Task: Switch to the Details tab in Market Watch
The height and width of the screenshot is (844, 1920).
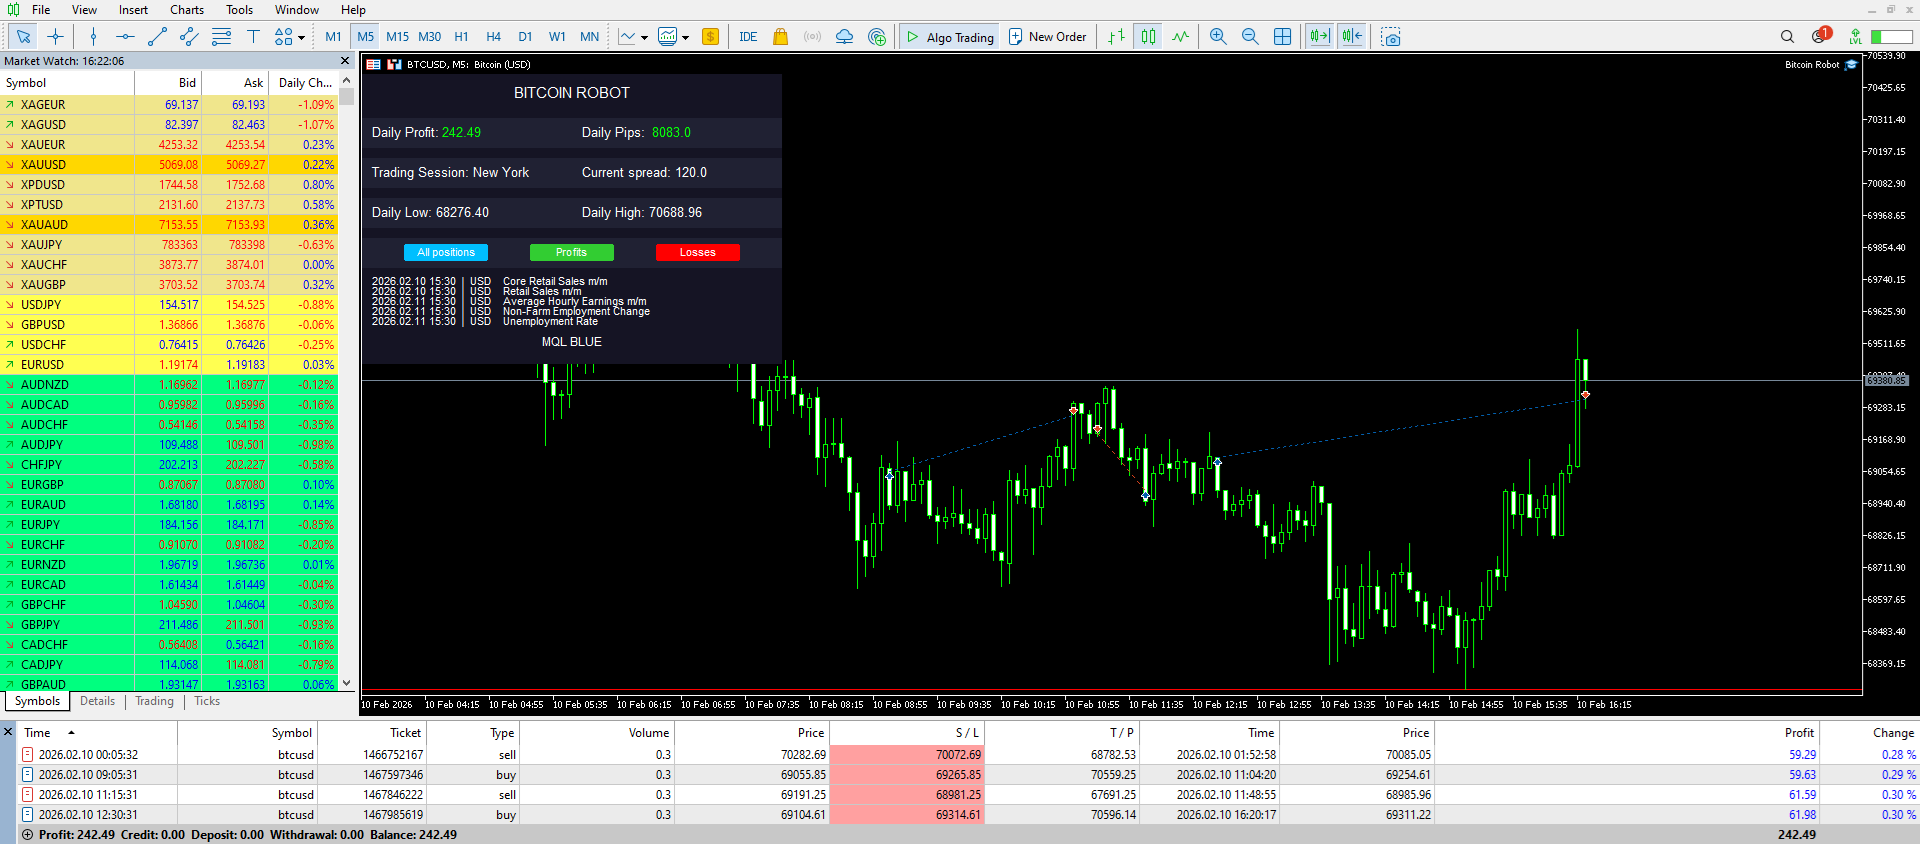Action: point(97,701)
